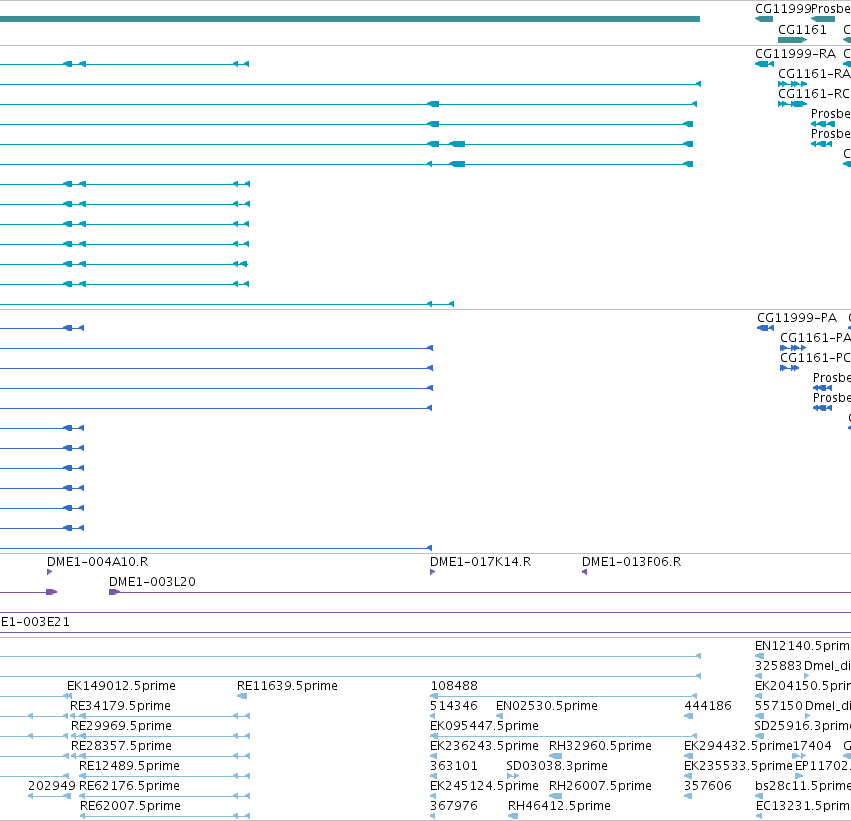Select the CG1161-PA label
The image size is (851, 821).
815,338
